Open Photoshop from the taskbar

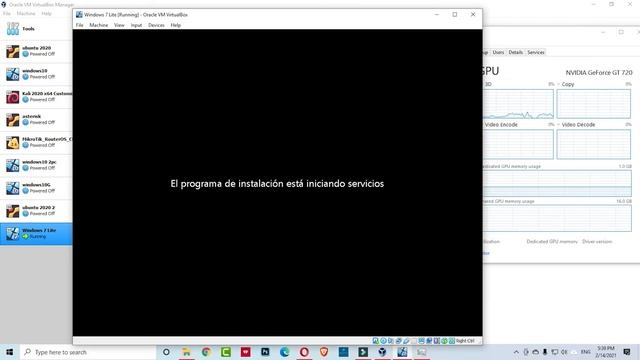coord(265,352)
